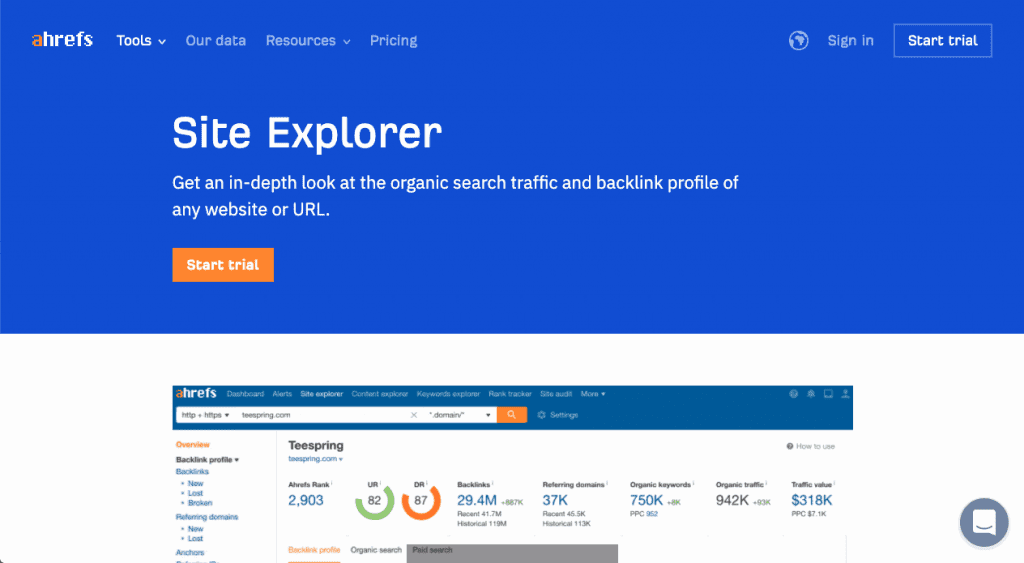Open Backlinks in the demo sidebar
The width and height of the screenshot is (1024, 563).
click(x=192, y=472)
